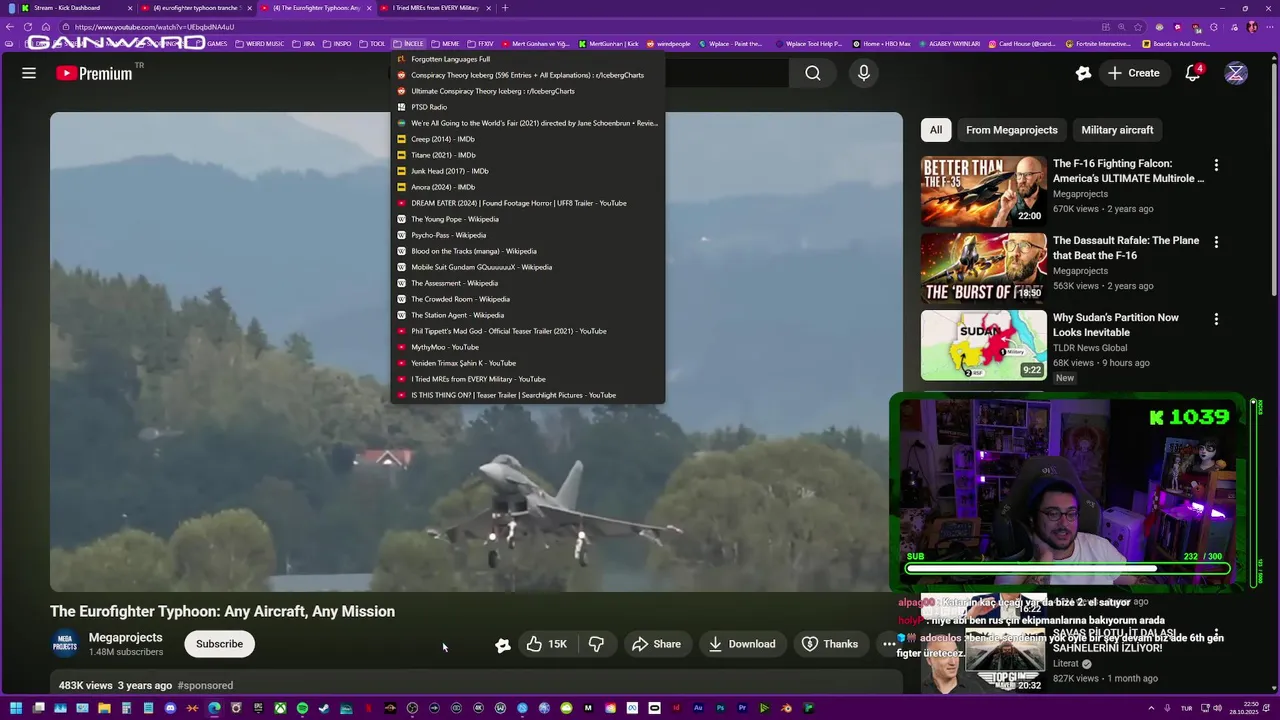Open Spotify from taskbar

click(302, 708)
